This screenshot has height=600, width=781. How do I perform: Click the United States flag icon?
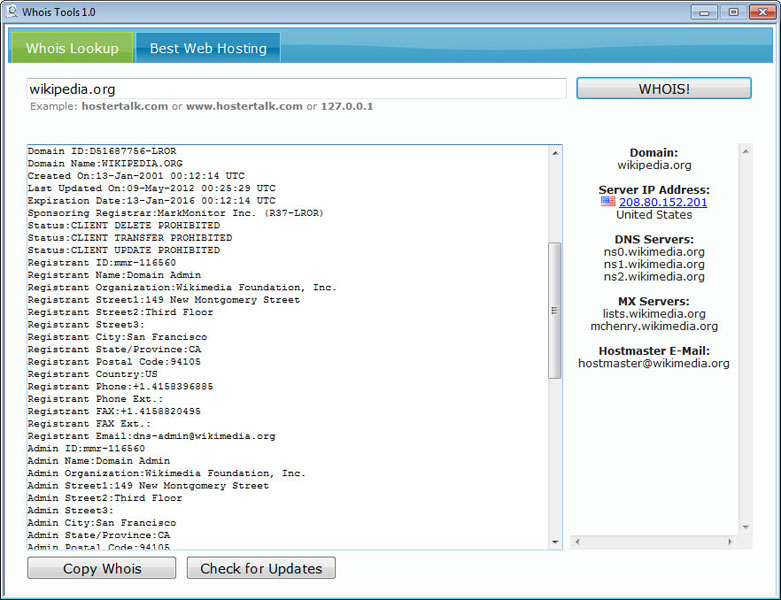coord(608,201)
